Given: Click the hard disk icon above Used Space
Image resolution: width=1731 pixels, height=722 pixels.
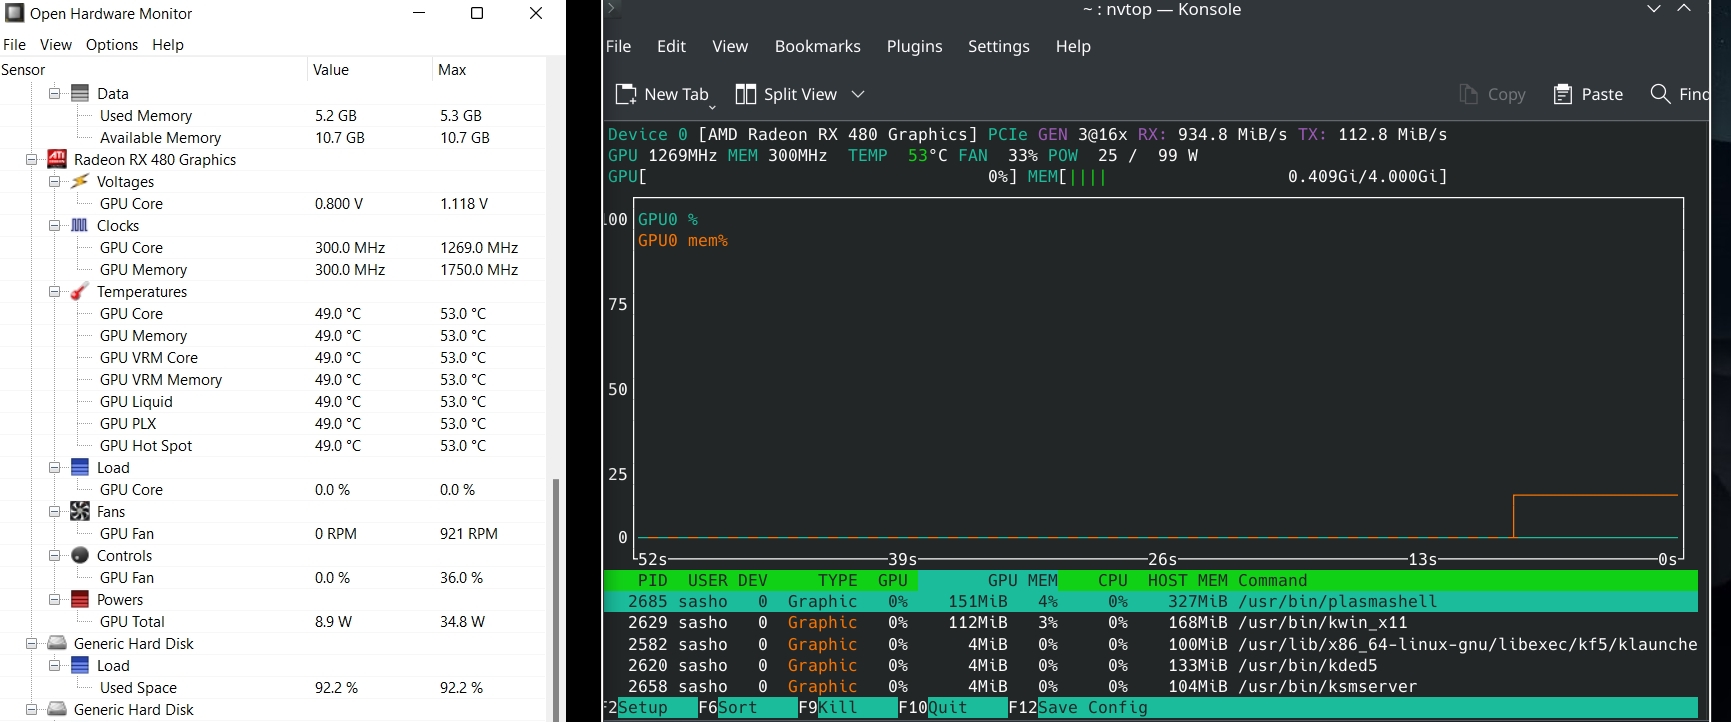Looking at the screenshot, I should [57, 643].
